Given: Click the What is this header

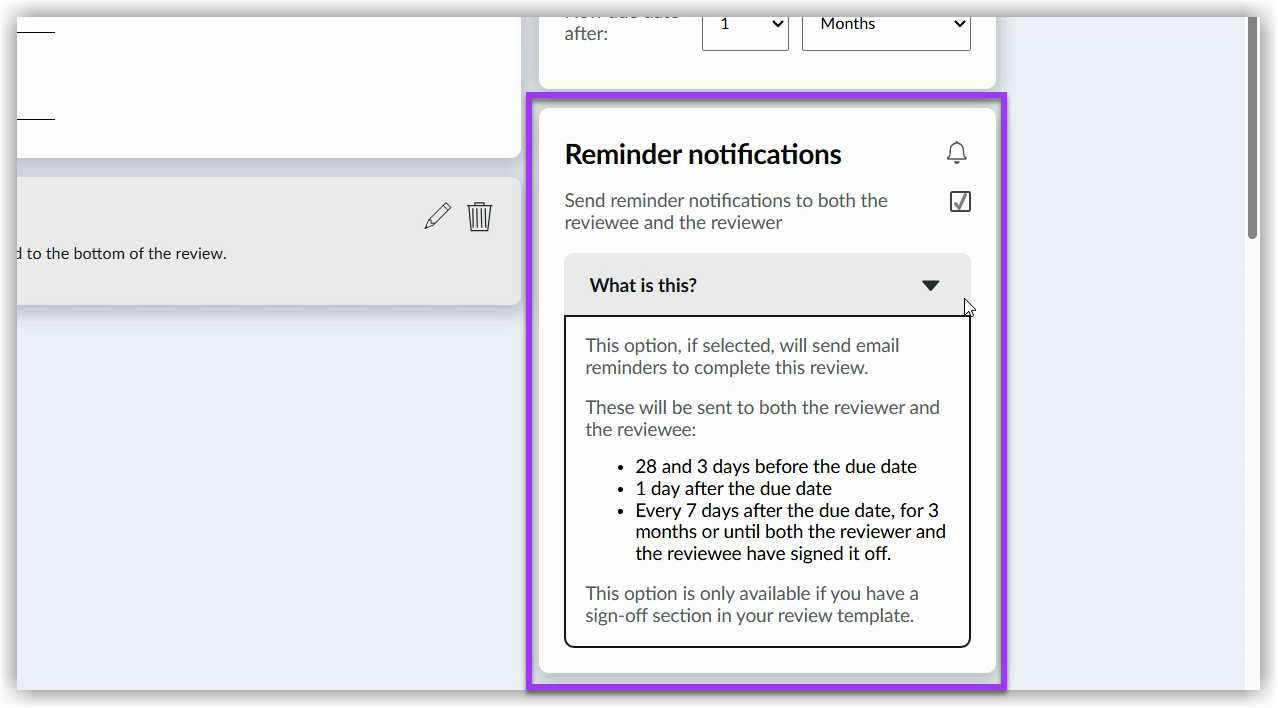Looking at the screenshot, I should pos(642,285).
